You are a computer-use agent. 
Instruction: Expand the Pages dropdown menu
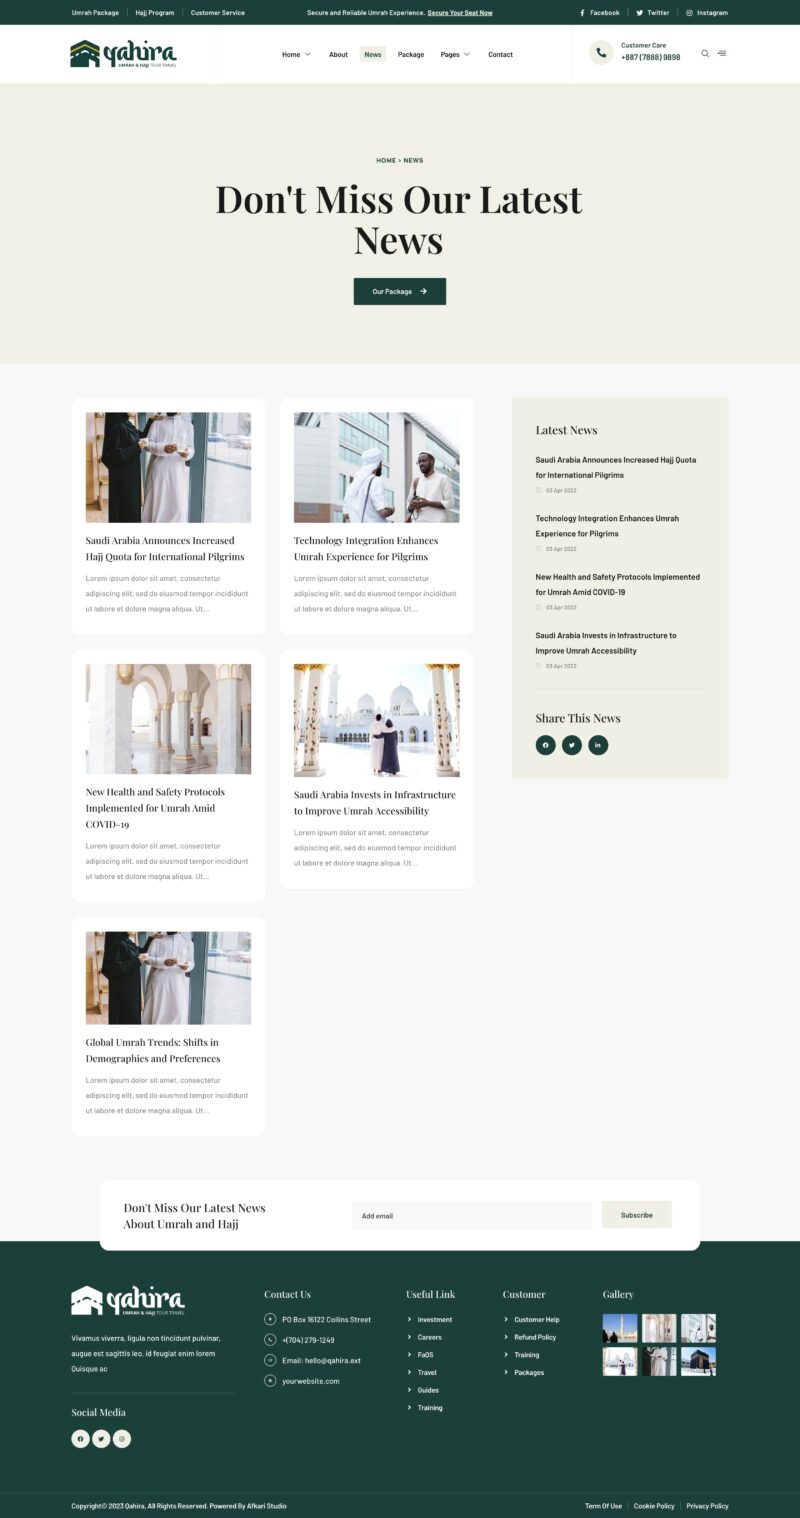point(455,54)
